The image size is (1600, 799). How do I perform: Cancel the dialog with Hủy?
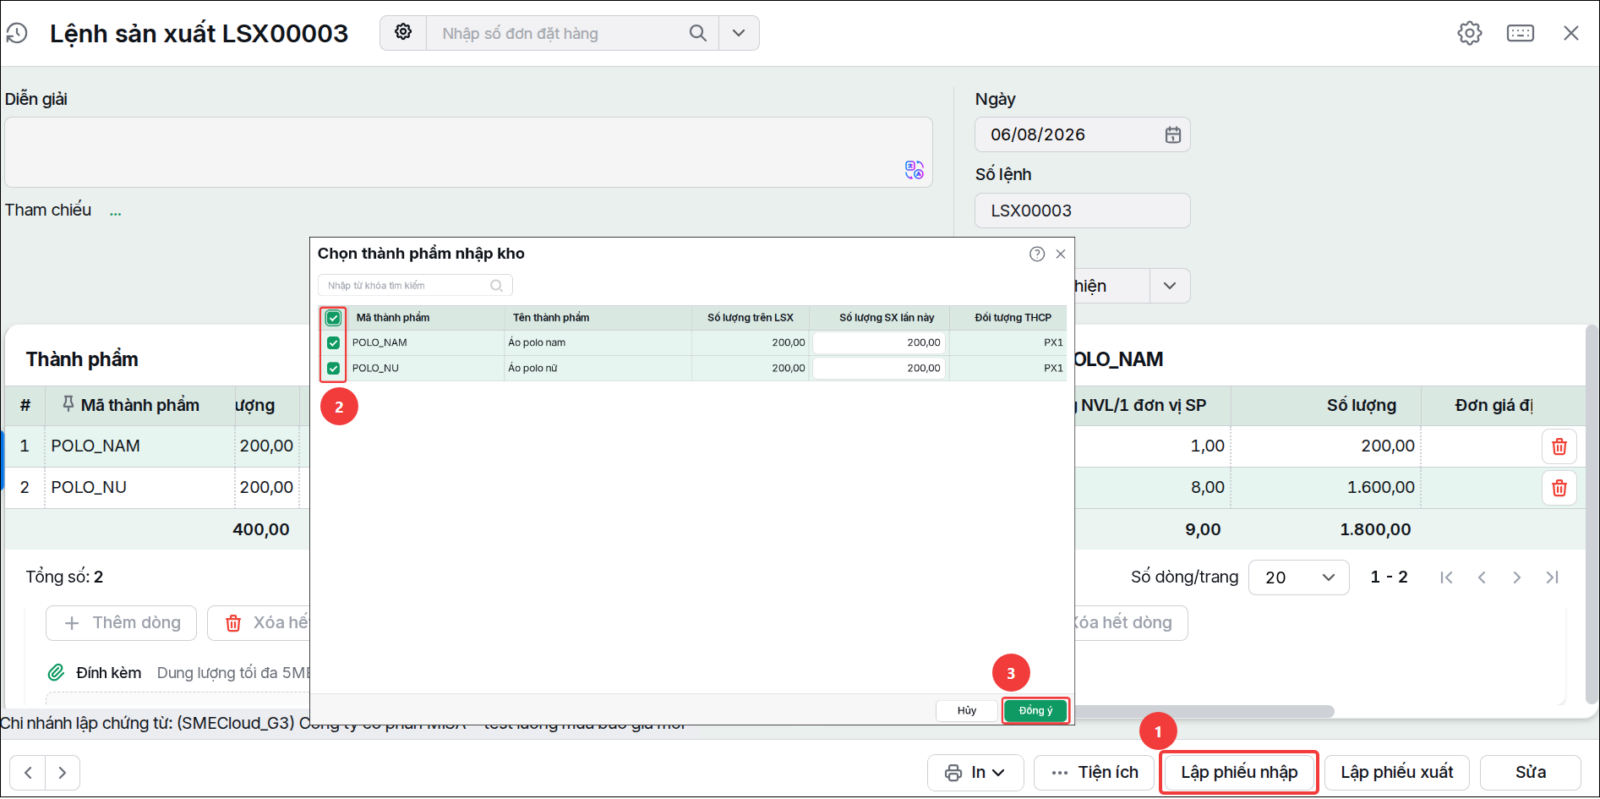(967, 711)
